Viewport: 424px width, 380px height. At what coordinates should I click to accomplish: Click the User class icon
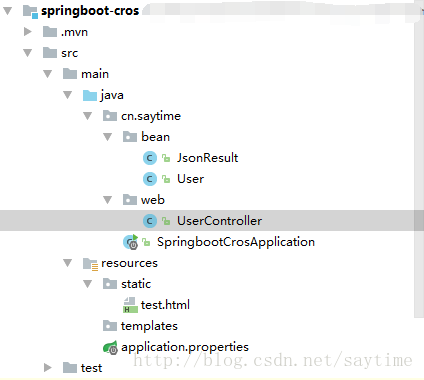click(150, 179)
